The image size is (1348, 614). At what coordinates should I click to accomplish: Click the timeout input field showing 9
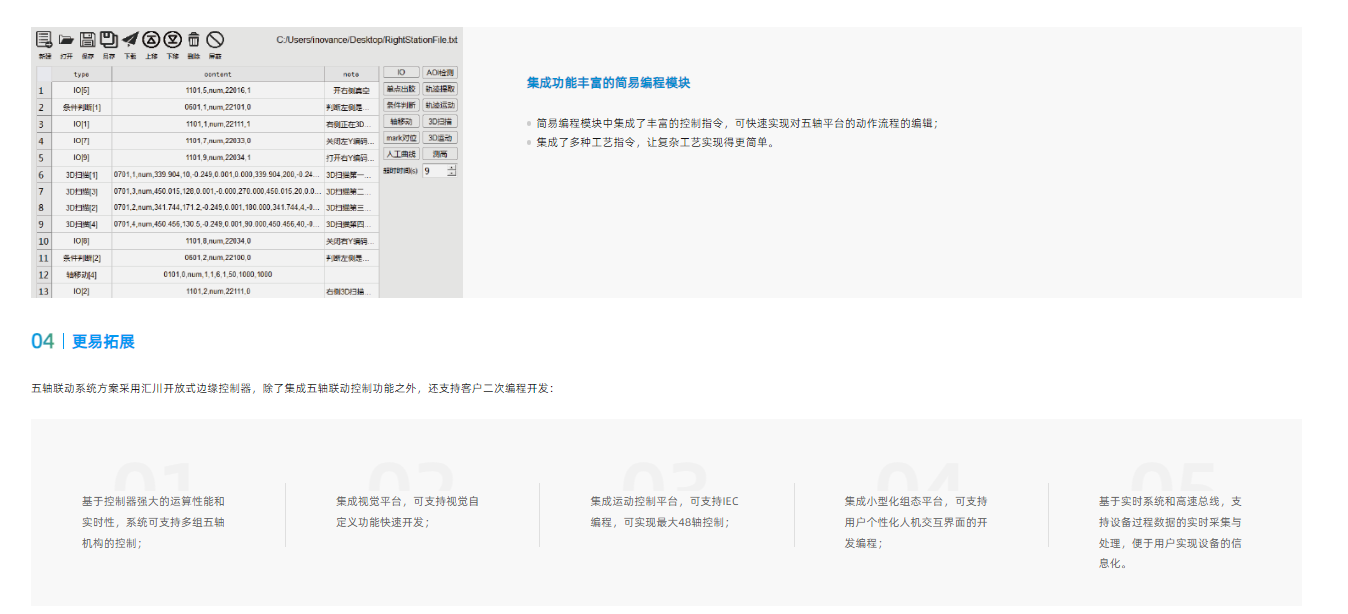[434, 171]
